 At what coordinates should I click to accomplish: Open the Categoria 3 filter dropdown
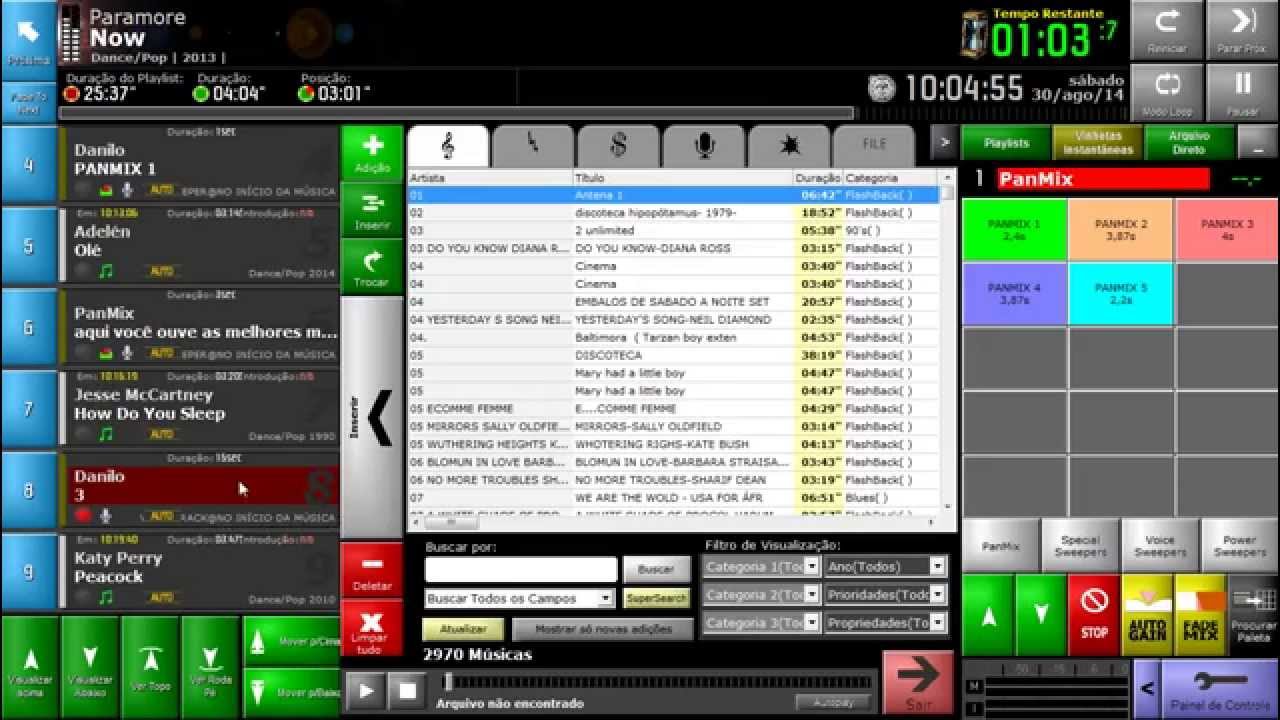click(x=812, y=623)
